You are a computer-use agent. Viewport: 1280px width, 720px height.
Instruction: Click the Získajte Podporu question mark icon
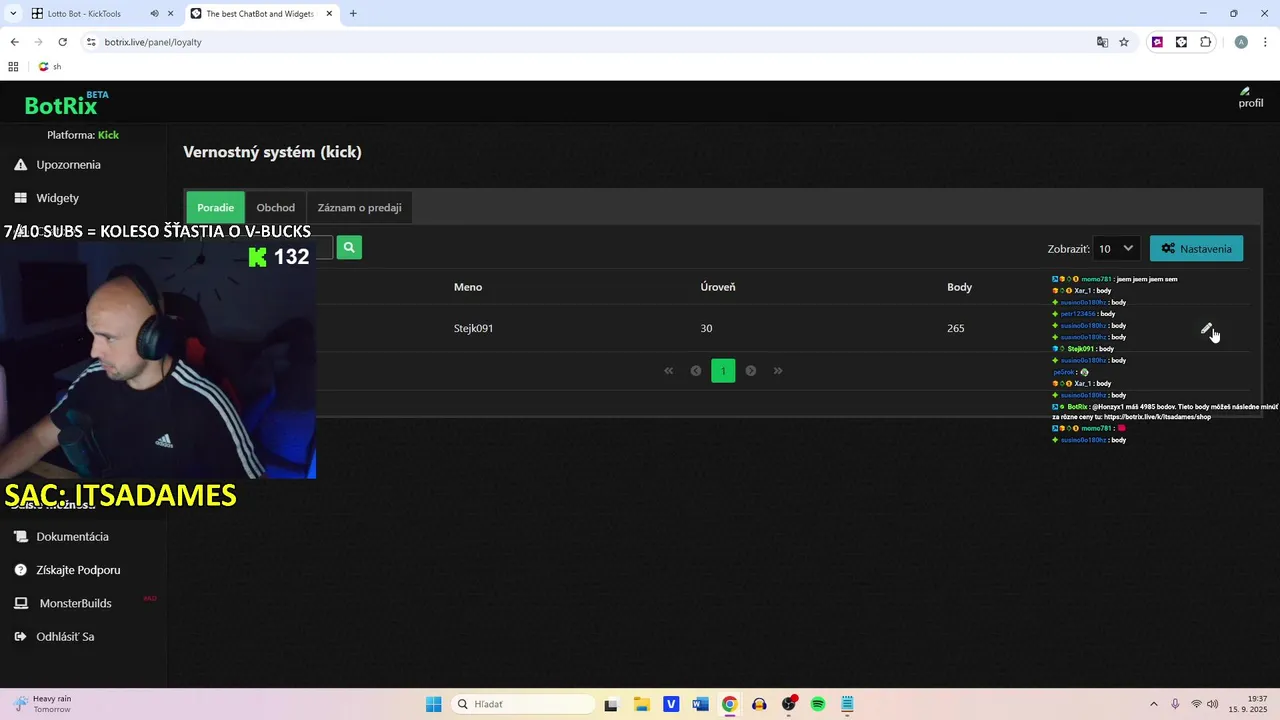click(20, 570)
